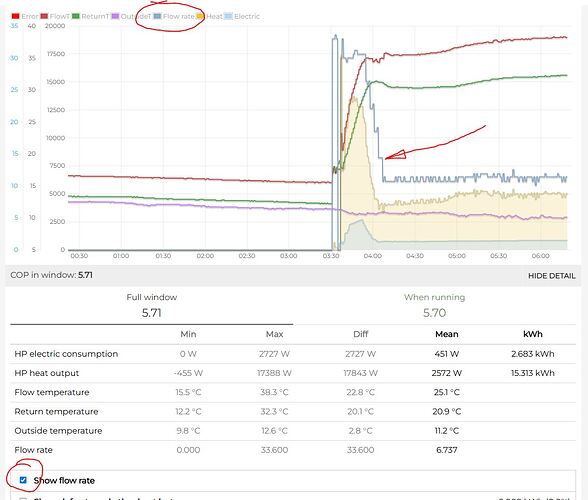This screenshot has height=500, width=588.
Task: Click the 38.3 °C max flow temperature
Action: pos(274,392)
